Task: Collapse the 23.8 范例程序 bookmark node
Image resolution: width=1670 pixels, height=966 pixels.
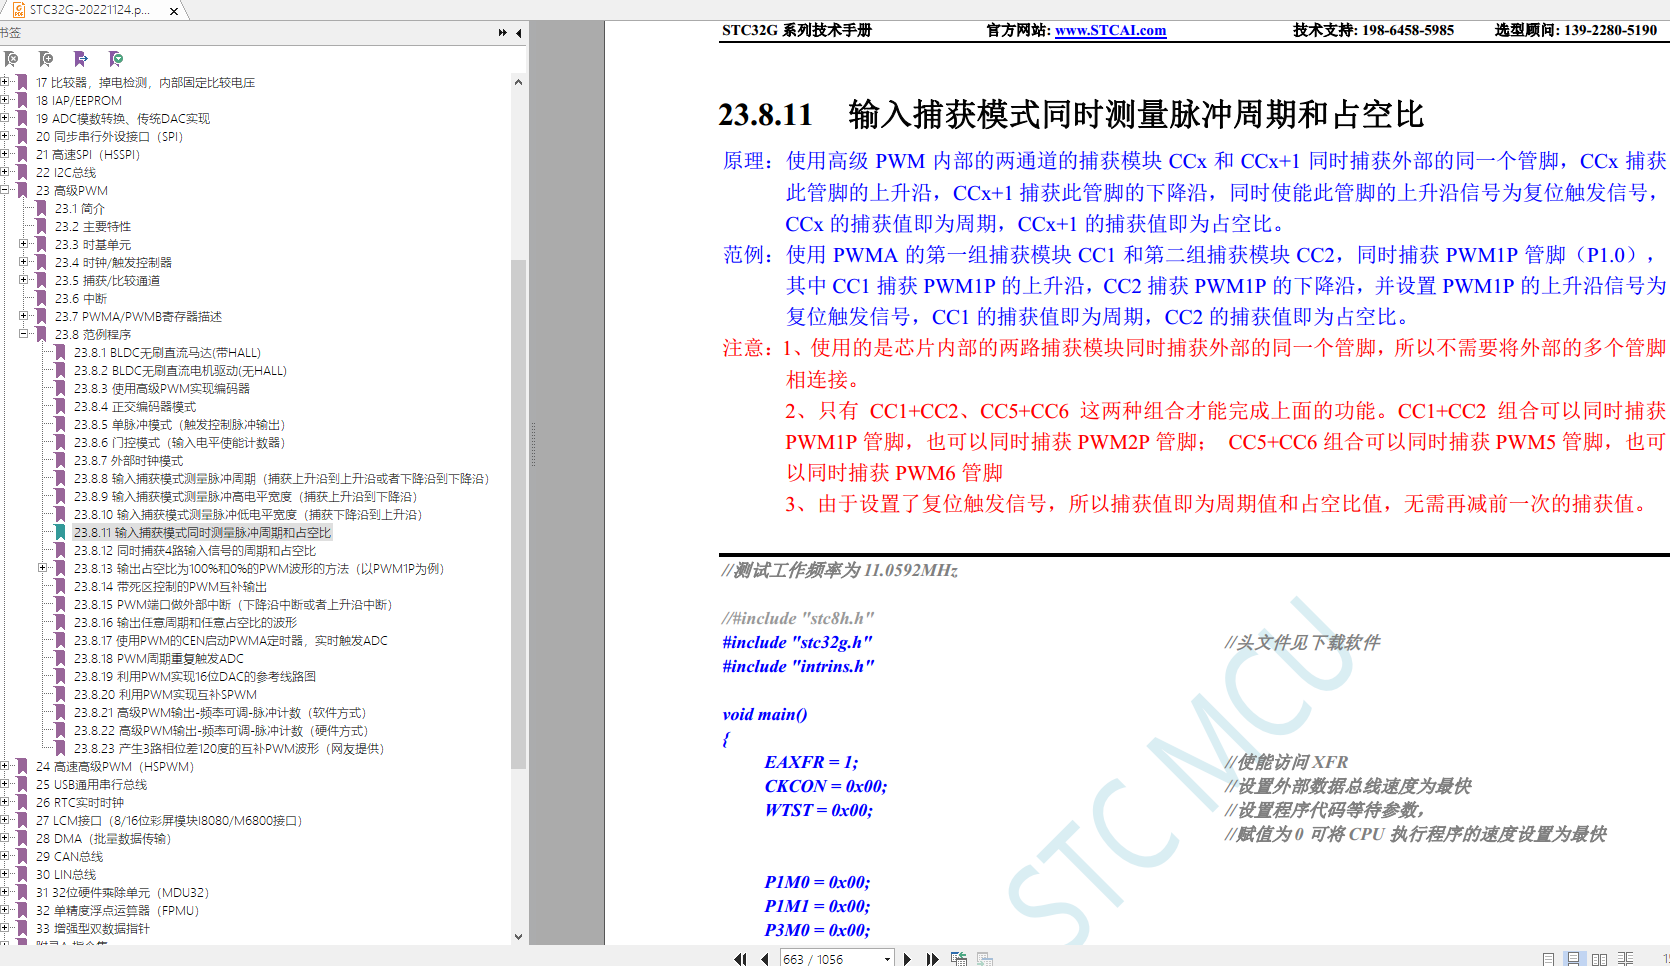Action: 23,334
